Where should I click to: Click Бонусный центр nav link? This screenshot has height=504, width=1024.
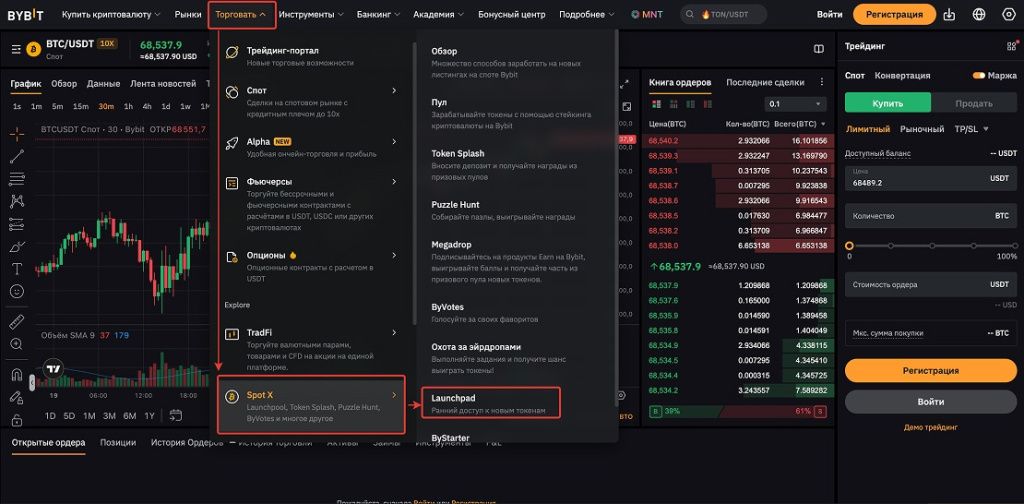(x=511, y=14)
